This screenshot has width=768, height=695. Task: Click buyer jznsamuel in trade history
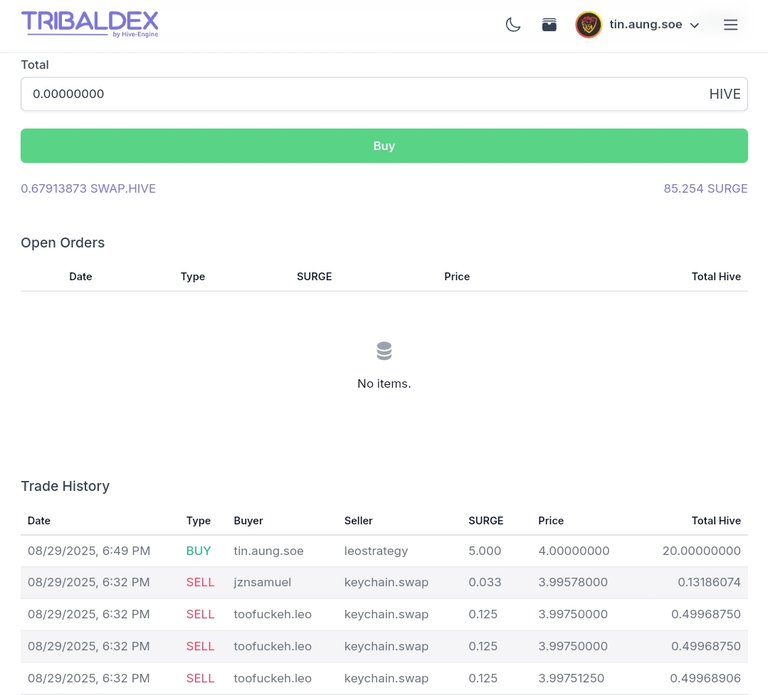tap(262, 582)
